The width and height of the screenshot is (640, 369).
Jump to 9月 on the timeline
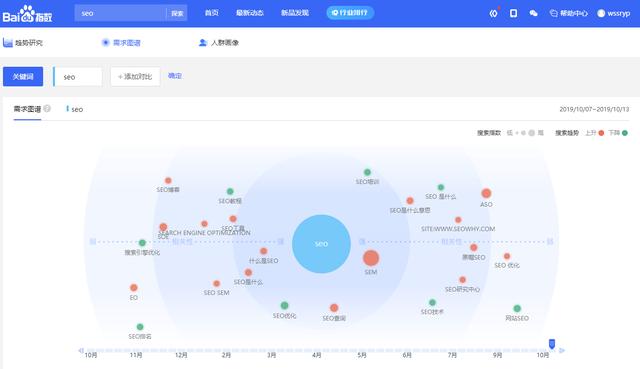[497, 355]
